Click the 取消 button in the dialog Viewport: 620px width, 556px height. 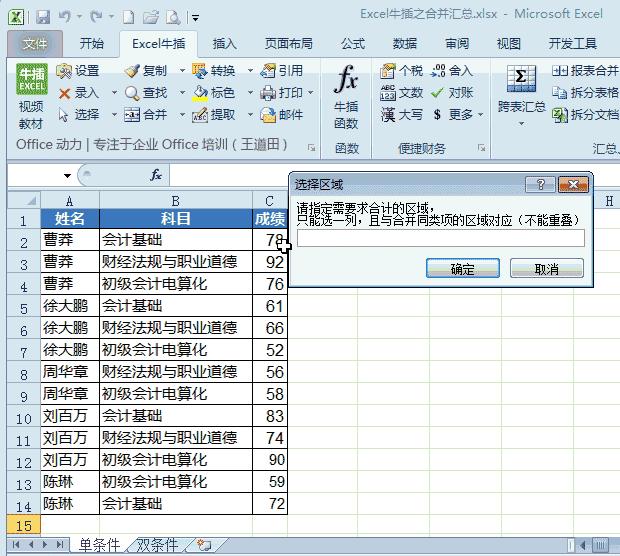546,269
